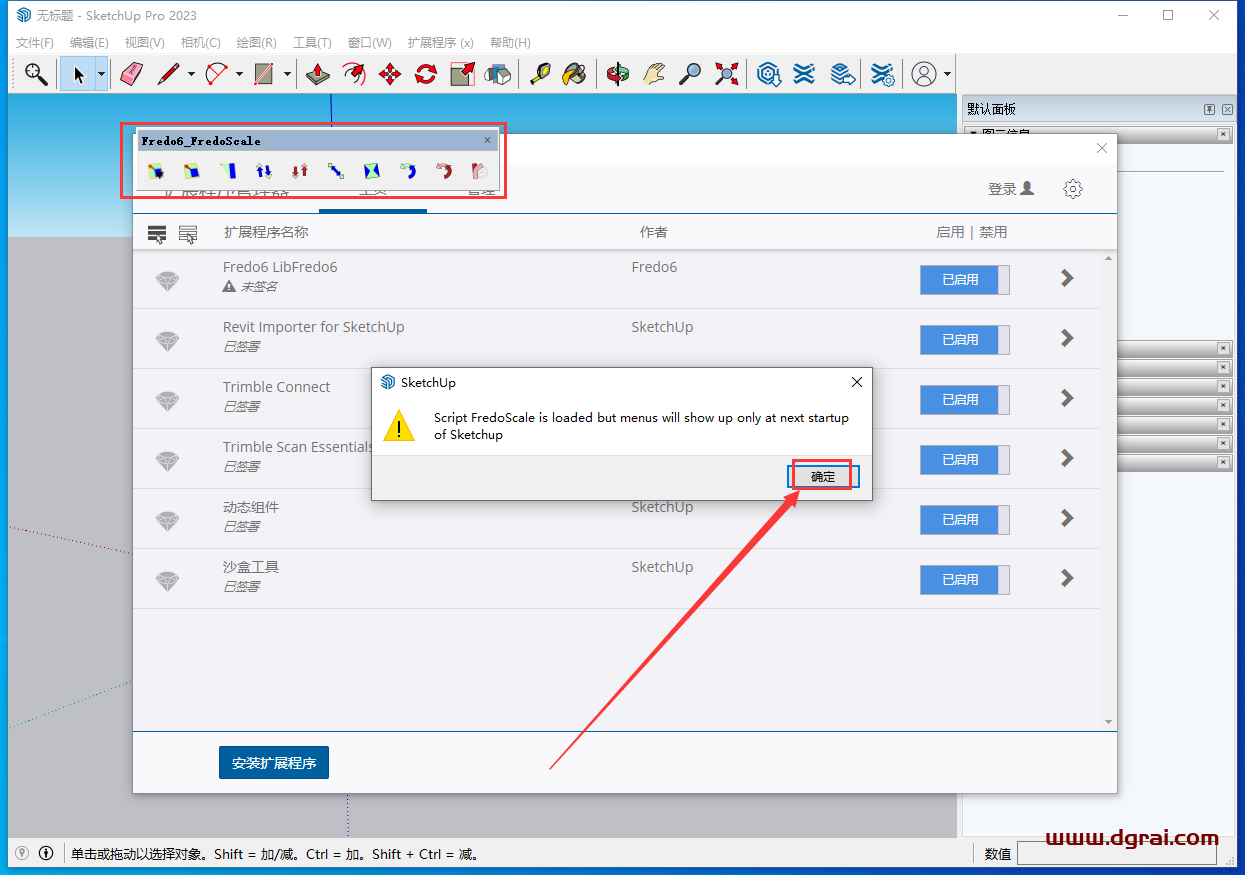Click the search magnifier at toolbar start
1245x875 pixels.
click(36, 74)
